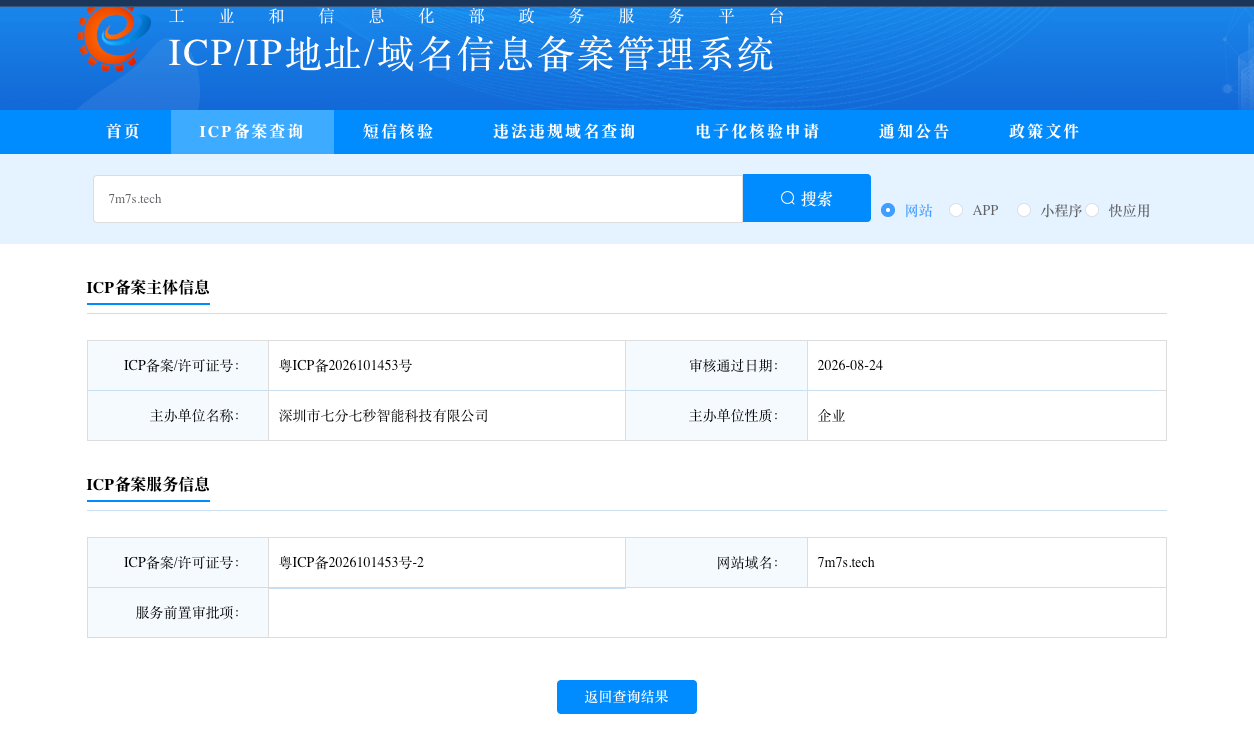The image size is (1254, 748).
Task: Click the 主办单位性质 label cell
Action: pyautogui.click(x=716, y=416)
